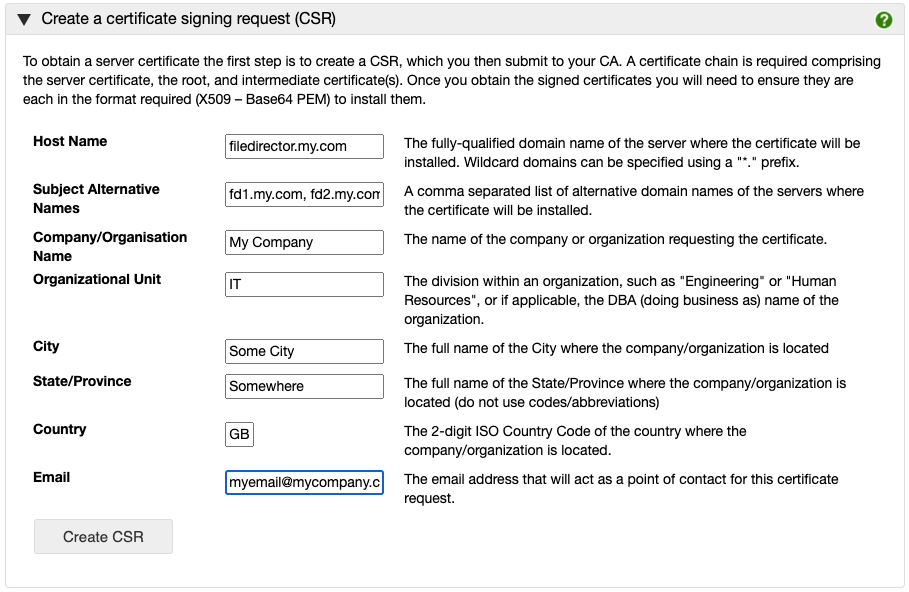
Task: Click the Email address input field
Action: click(x=304, y=483)
